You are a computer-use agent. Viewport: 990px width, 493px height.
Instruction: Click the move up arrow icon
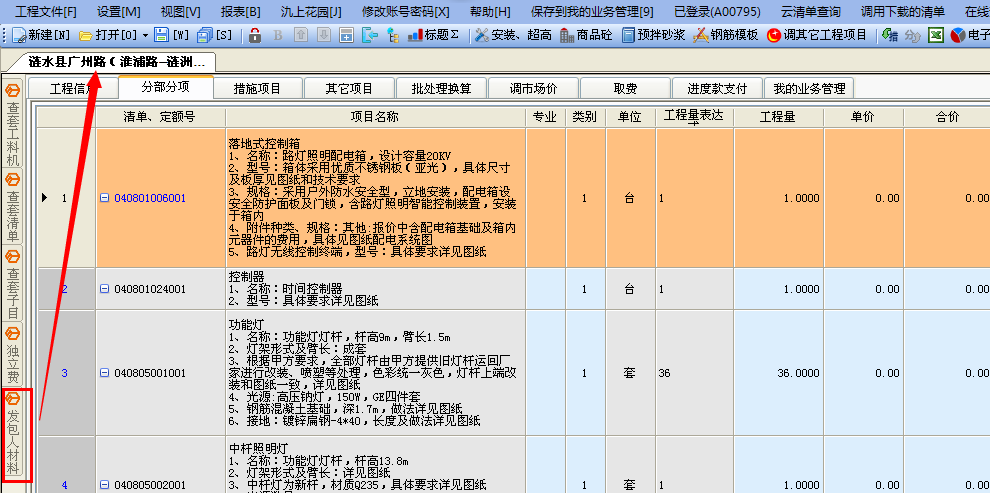point(301,35)
